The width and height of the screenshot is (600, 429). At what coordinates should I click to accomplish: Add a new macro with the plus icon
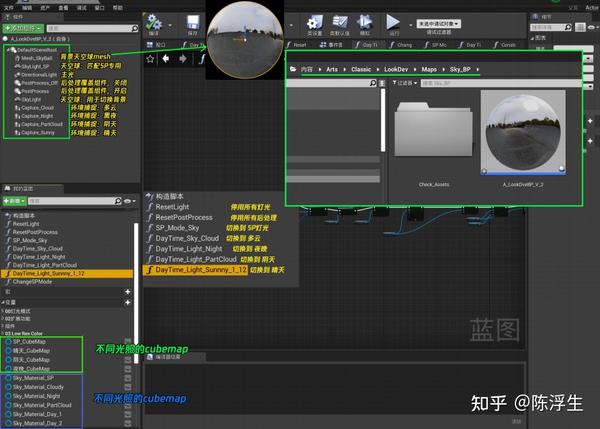(x=128, y=292)
